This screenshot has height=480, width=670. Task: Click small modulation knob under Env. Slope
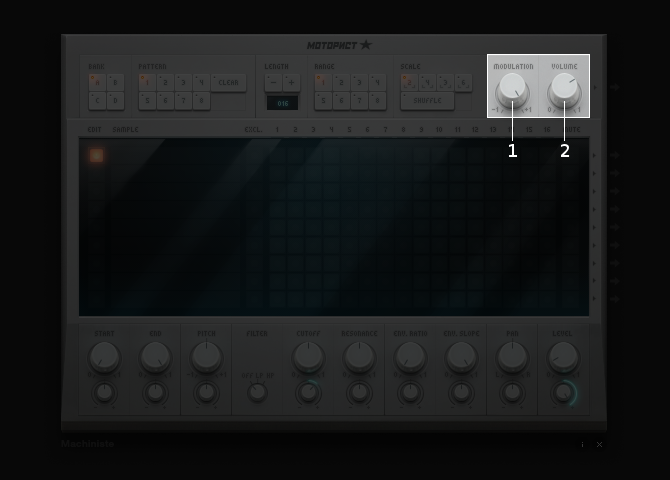pos(461,392)
